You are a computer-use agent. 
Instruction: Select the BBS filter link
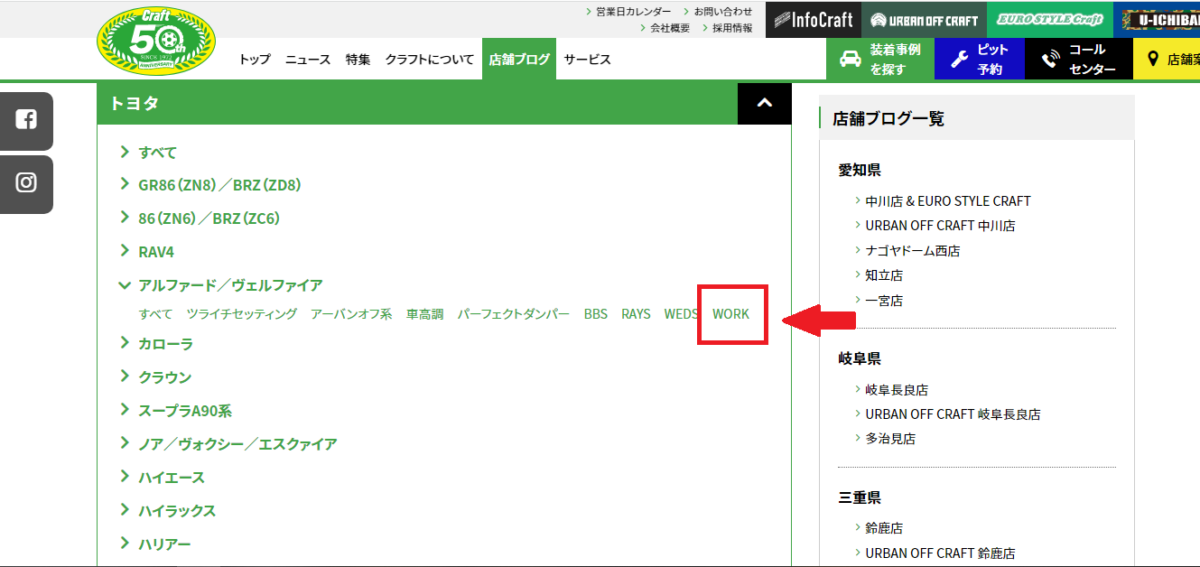(595, 314)
